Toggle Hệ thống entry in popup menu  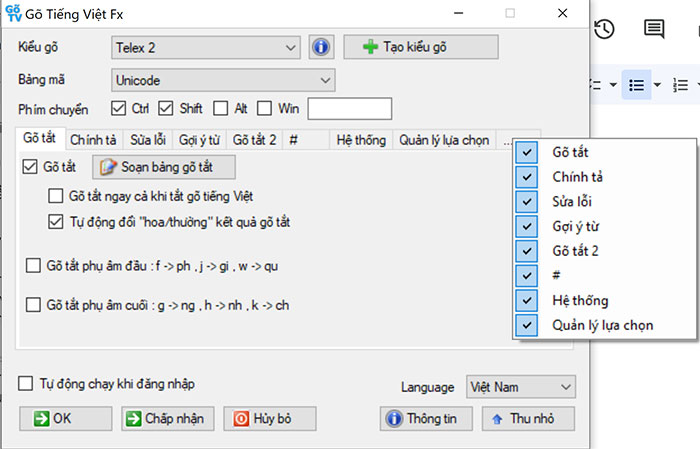[x=604, y=300]
